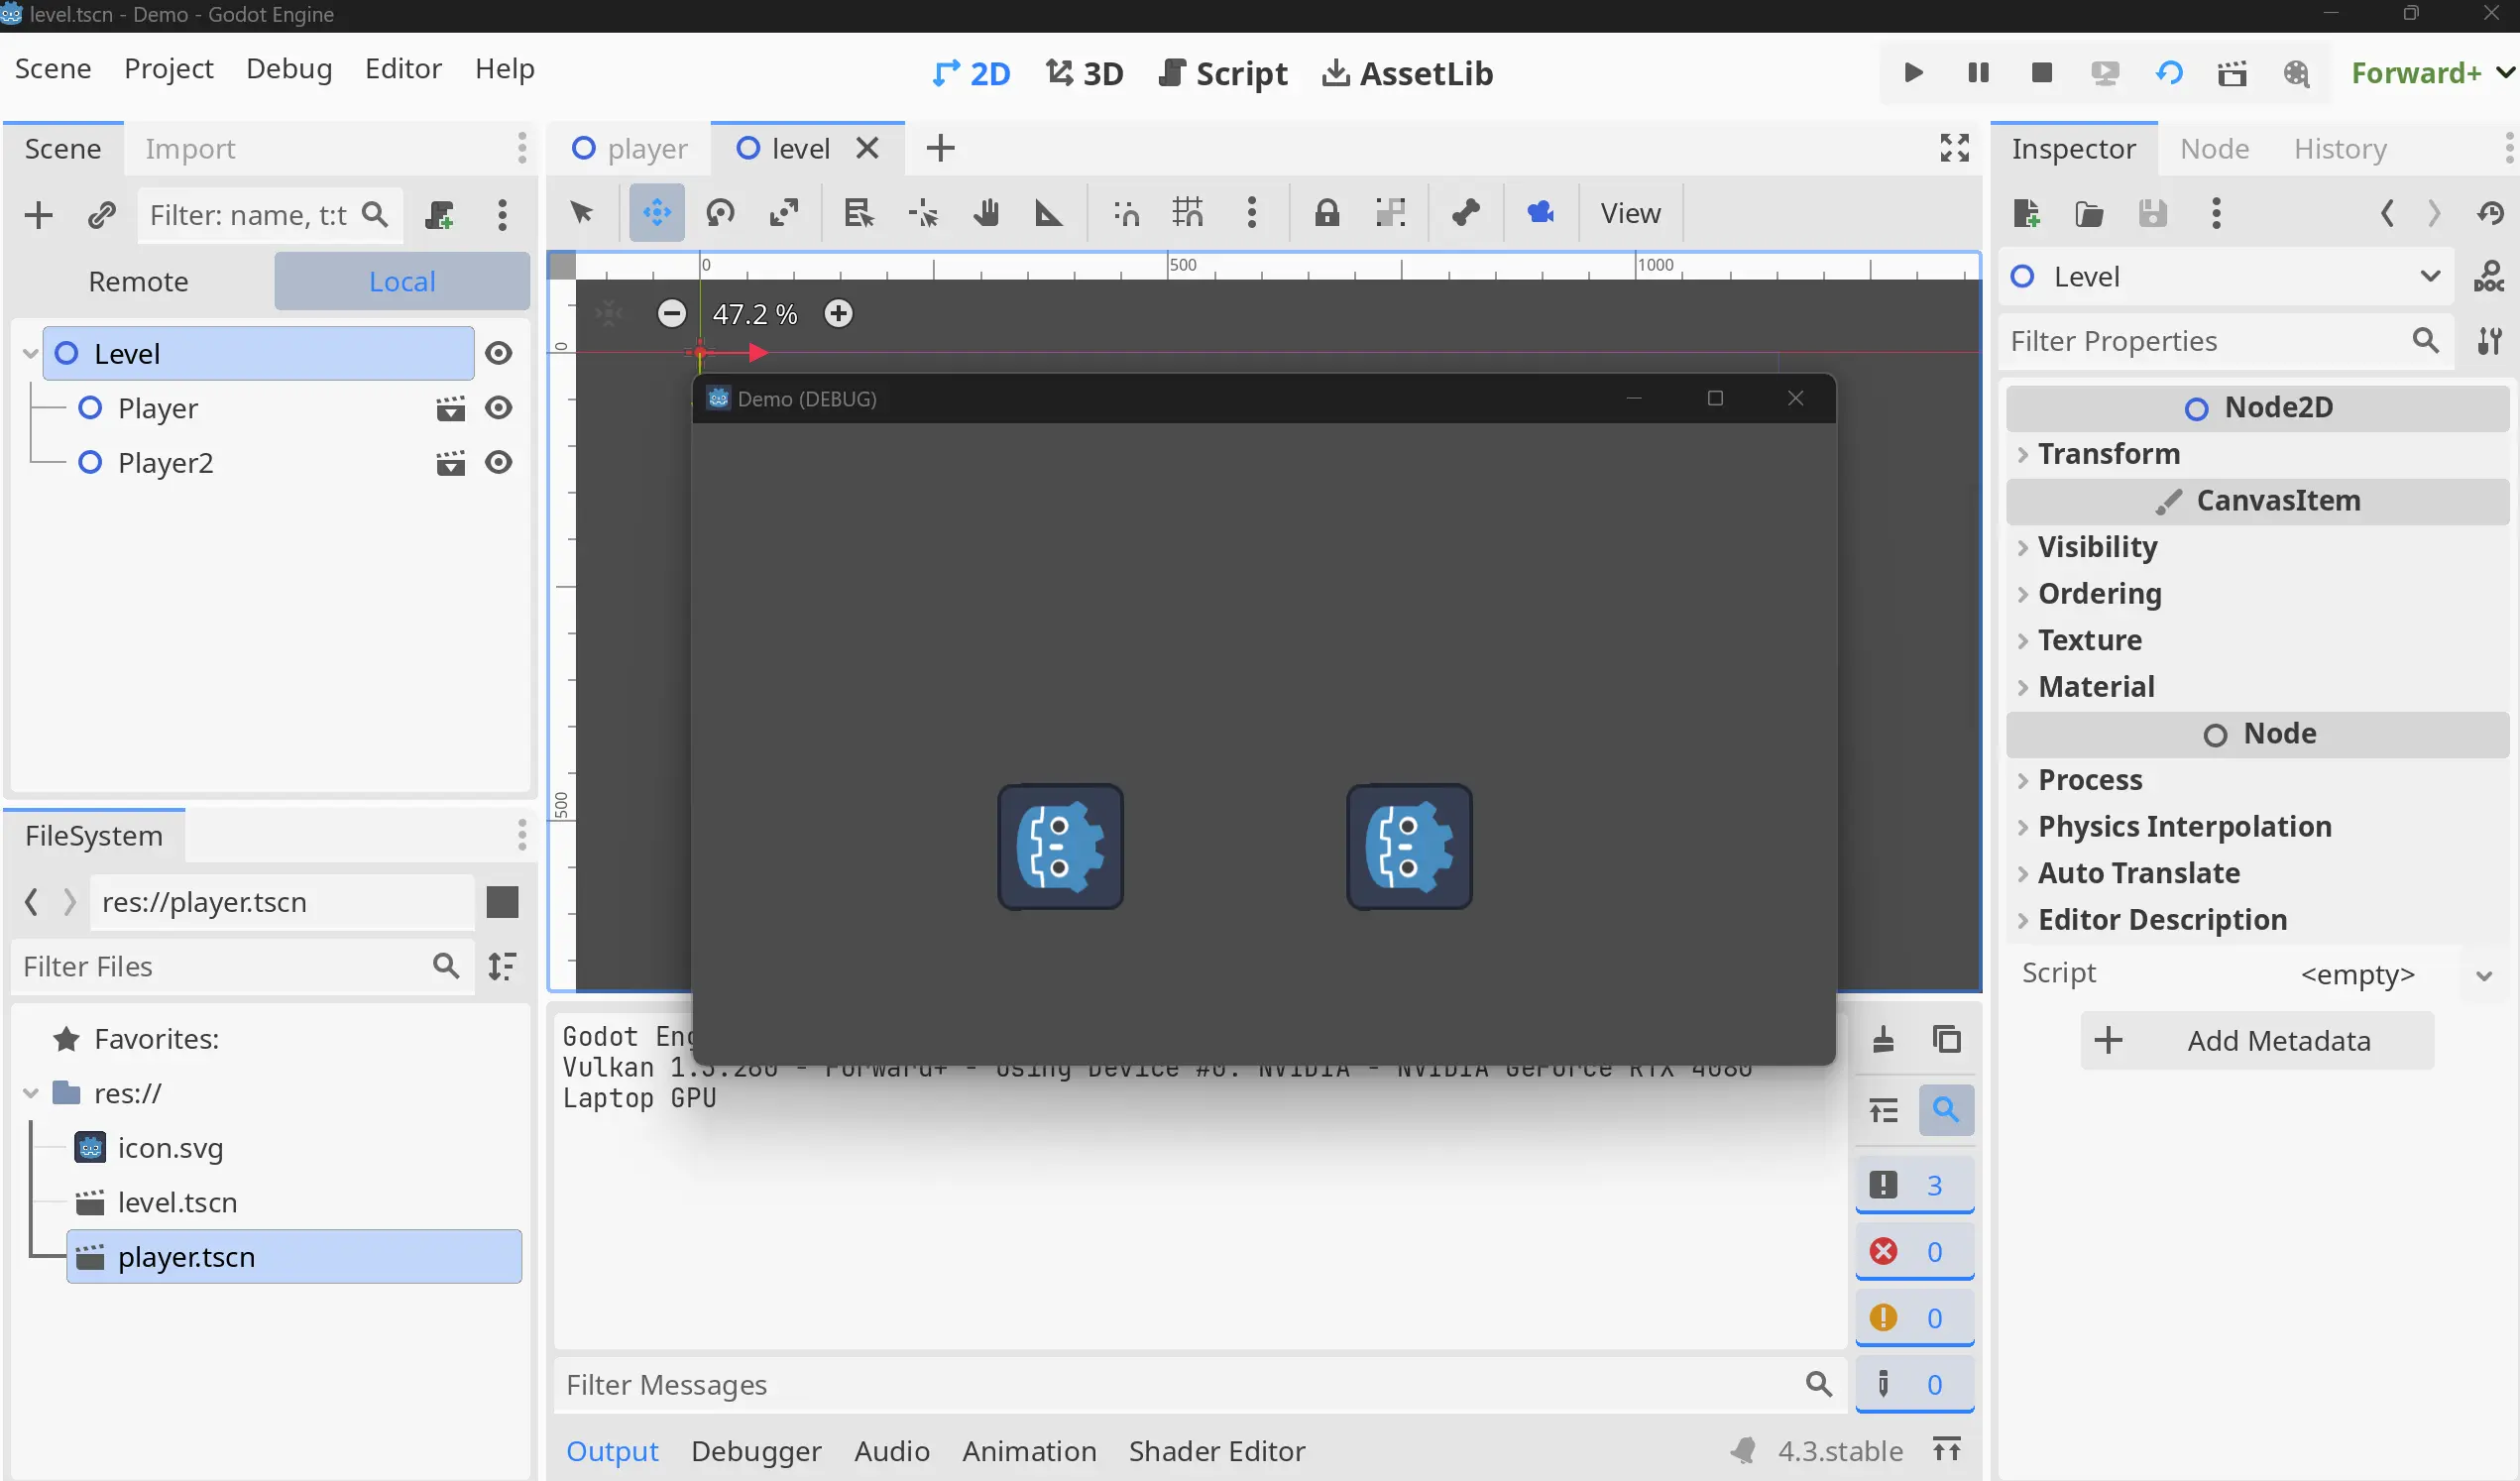Toggle standard messages filter showing 3
This screenshot has width=2520, height=1481.
pos(1914,1186)
